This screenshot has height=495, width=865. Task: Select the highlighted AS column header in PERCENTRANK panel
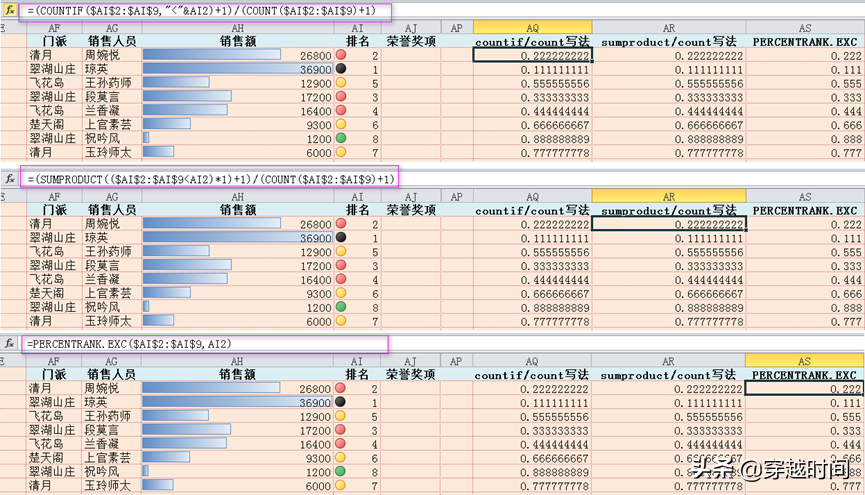click(x=804, y=360)
